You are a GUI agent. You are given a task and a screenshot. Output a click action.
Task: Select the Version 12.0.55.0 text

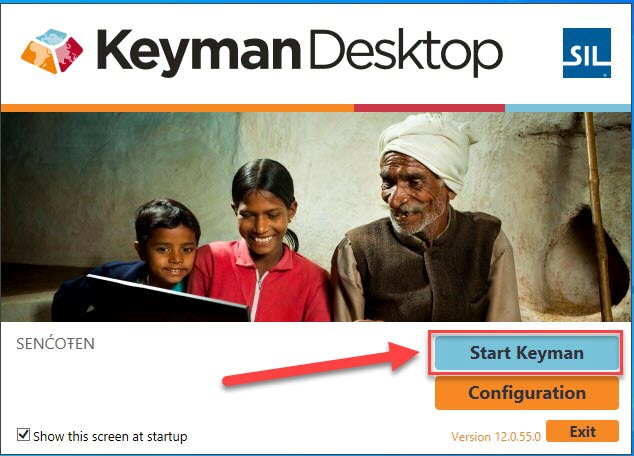tap(496, 437)
